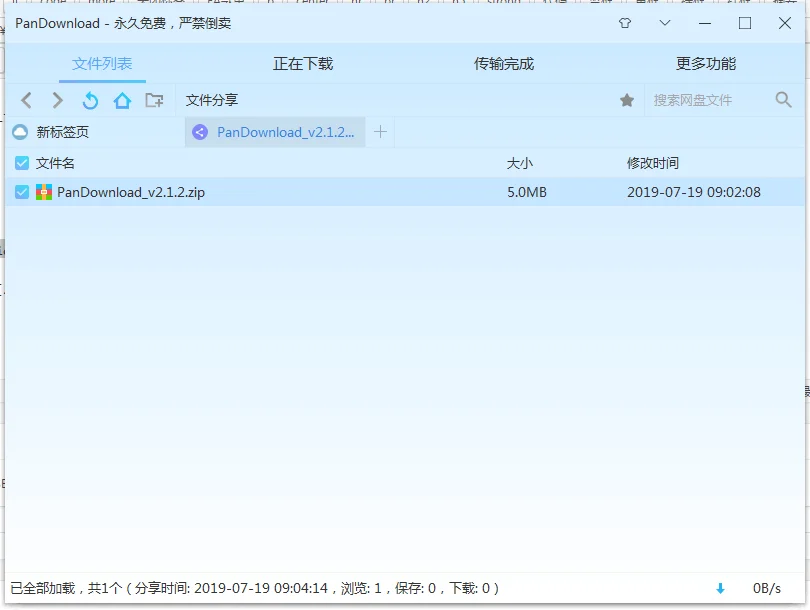Click the share icon on PanDownload tab
Screen dimensions: 810x610
pyautogui.click(x=200, y=132)
